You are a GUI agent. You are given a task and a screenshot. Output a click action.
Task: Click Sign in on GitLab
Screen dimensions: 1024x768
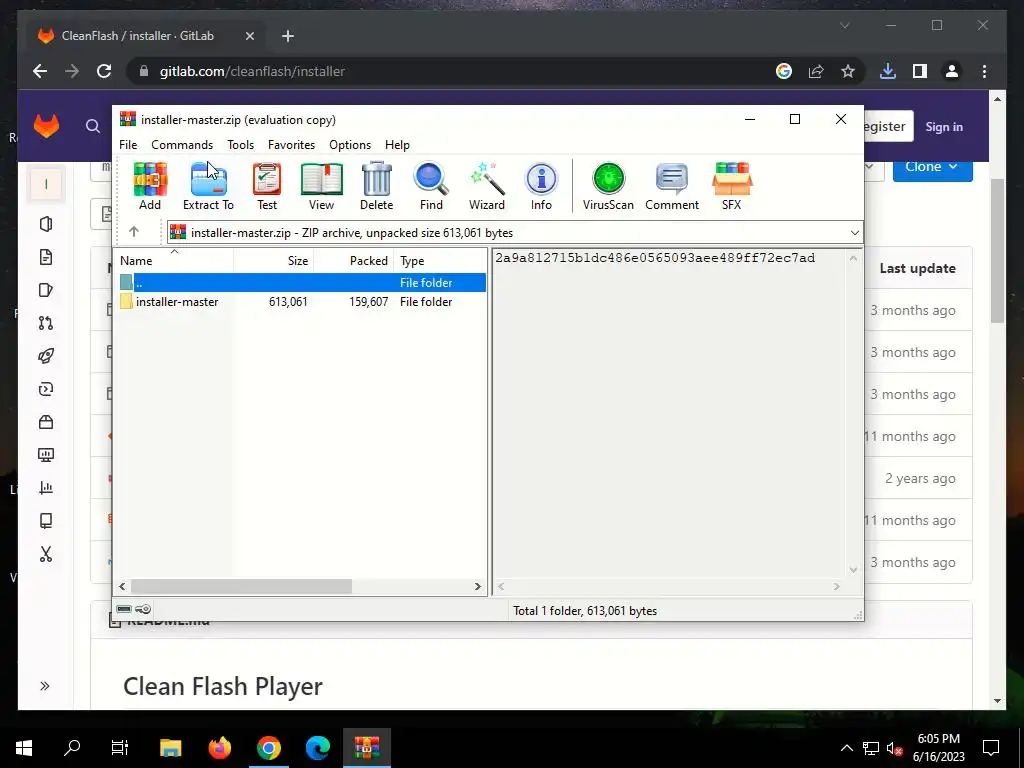click(x=944, y=127)
